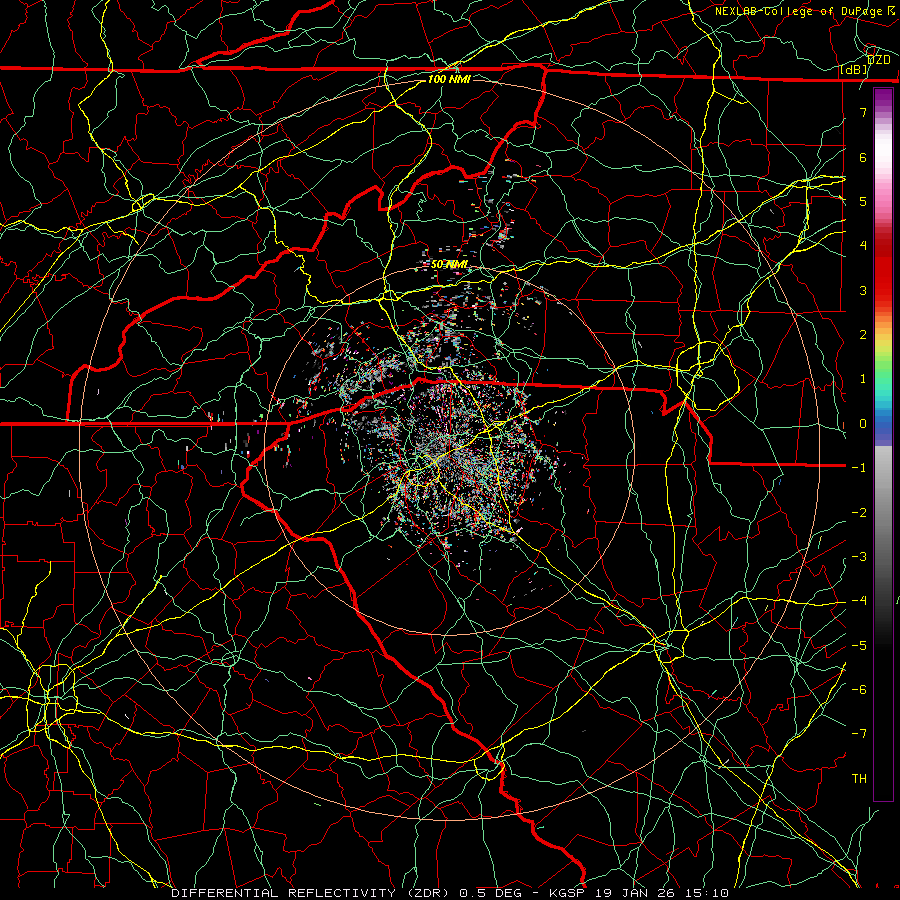Viewport: 900px width, 900px height.
Task: Click the TH threshold label on legend
Action: pyautogui.click(x=859, y=779)
